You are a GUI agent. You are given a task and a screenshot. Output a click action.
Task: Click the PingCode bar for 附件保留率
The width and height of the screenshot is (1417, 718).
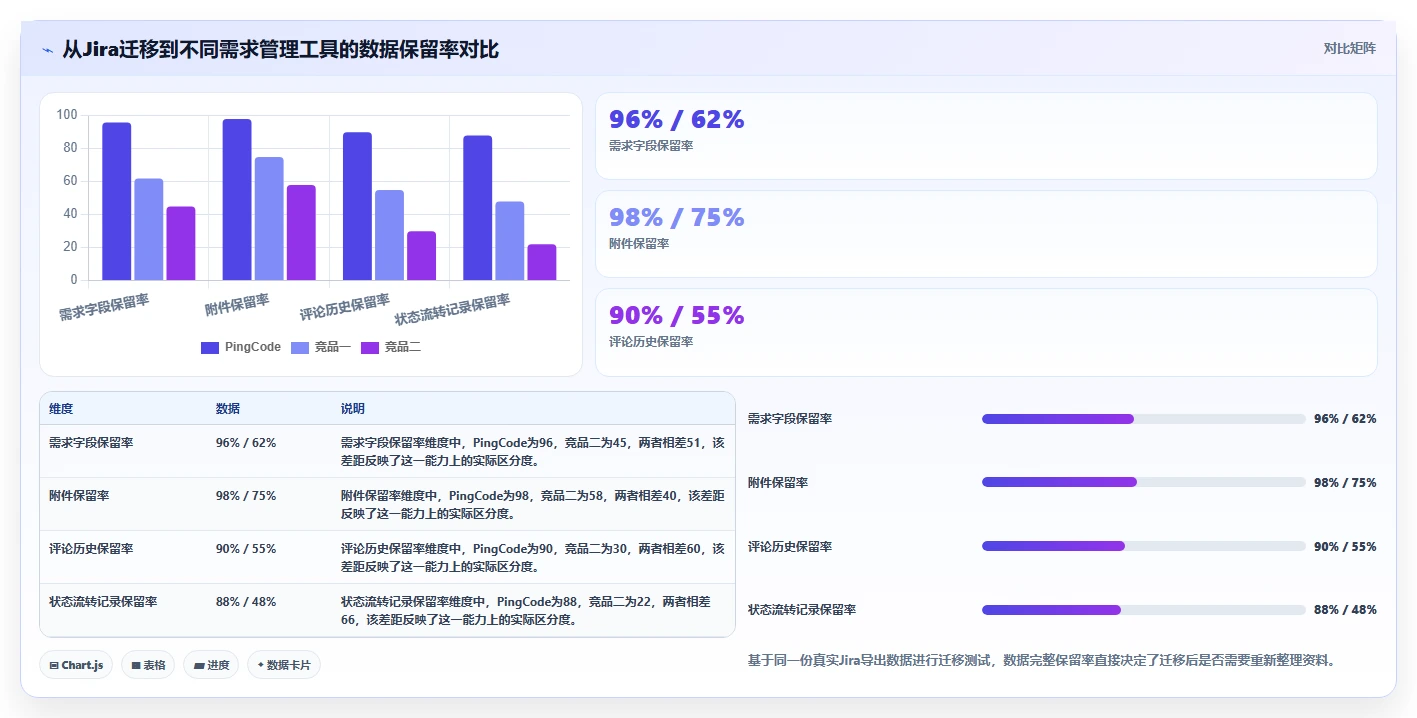click(x=237, y=199)
